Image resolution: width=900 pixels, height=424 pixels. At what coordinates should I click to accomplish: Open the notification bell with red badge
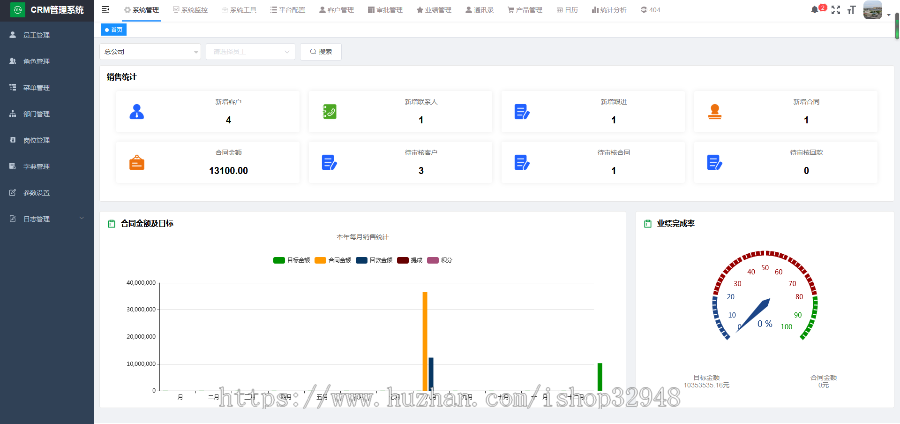[814, 10]
